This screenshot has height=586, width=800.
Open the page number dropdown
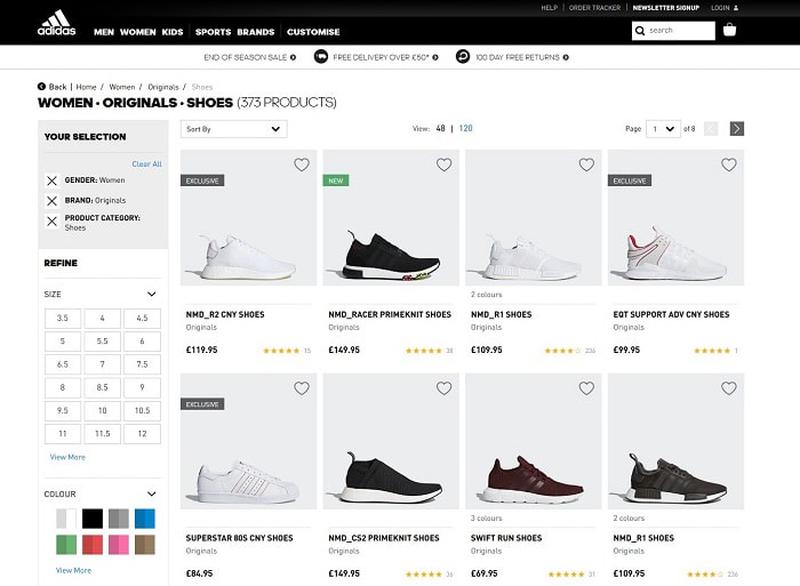[663, 129]
